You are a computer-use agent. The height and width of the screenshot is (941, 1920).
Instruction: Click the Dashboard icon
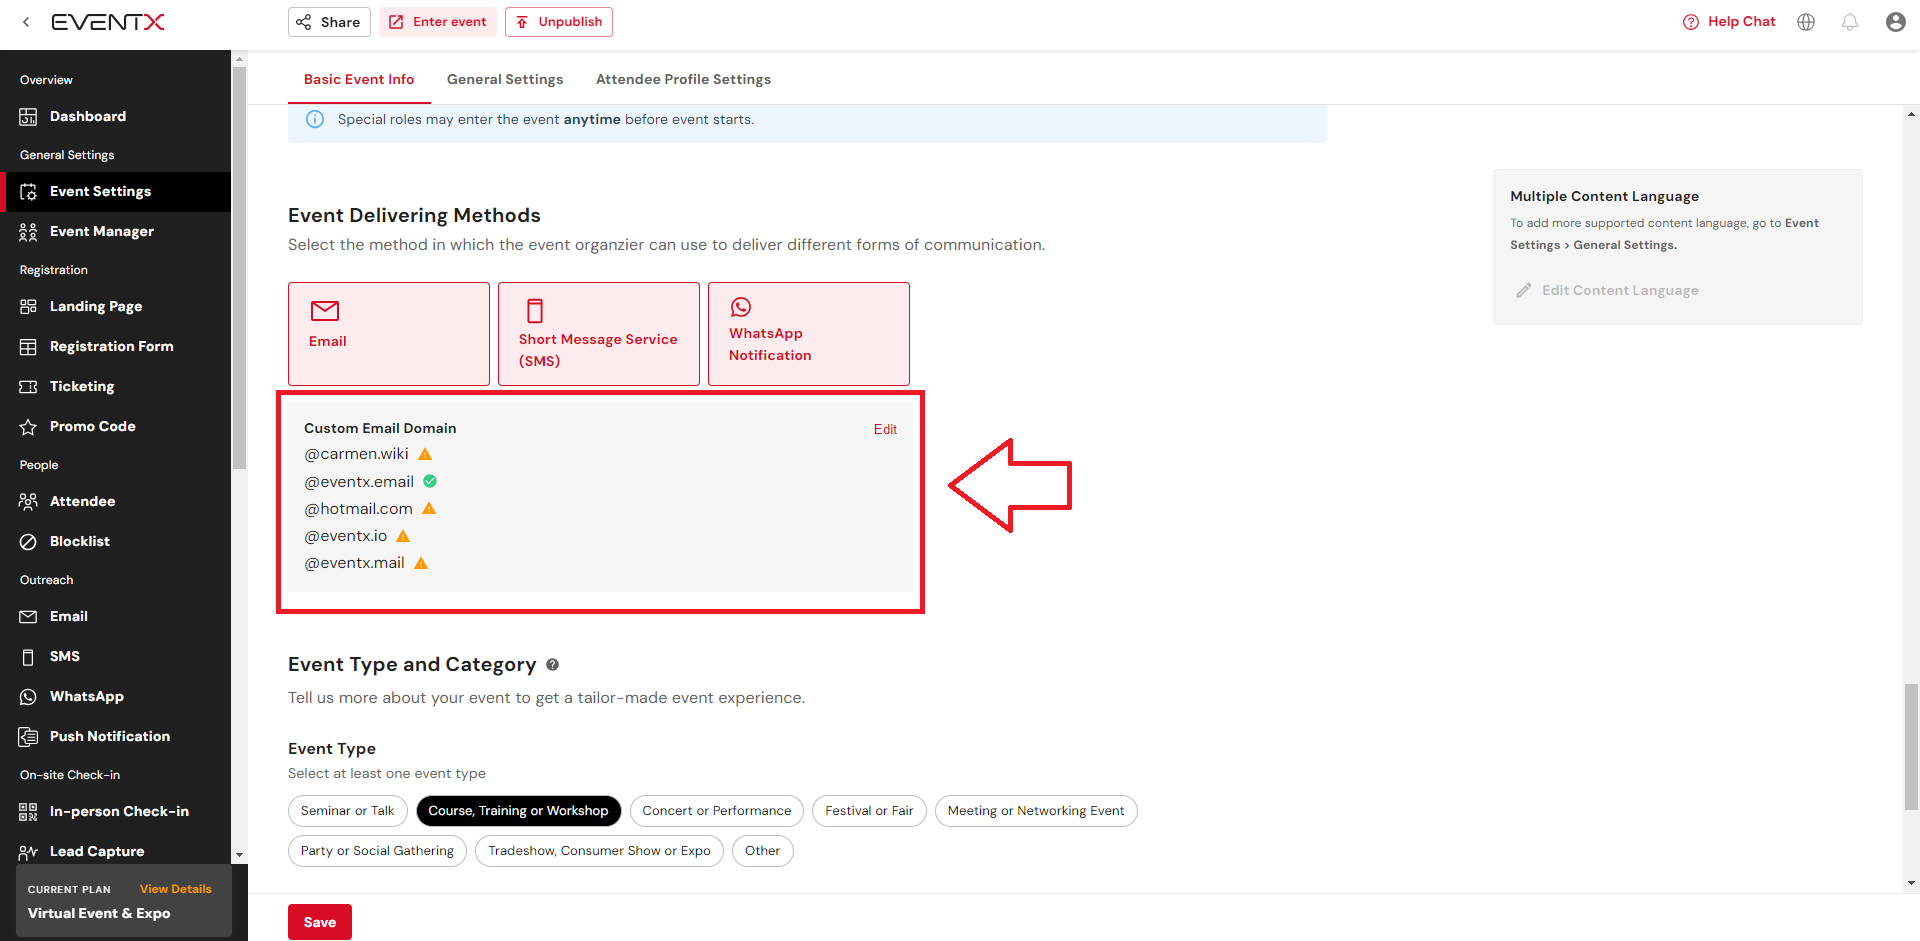[28, 117]
